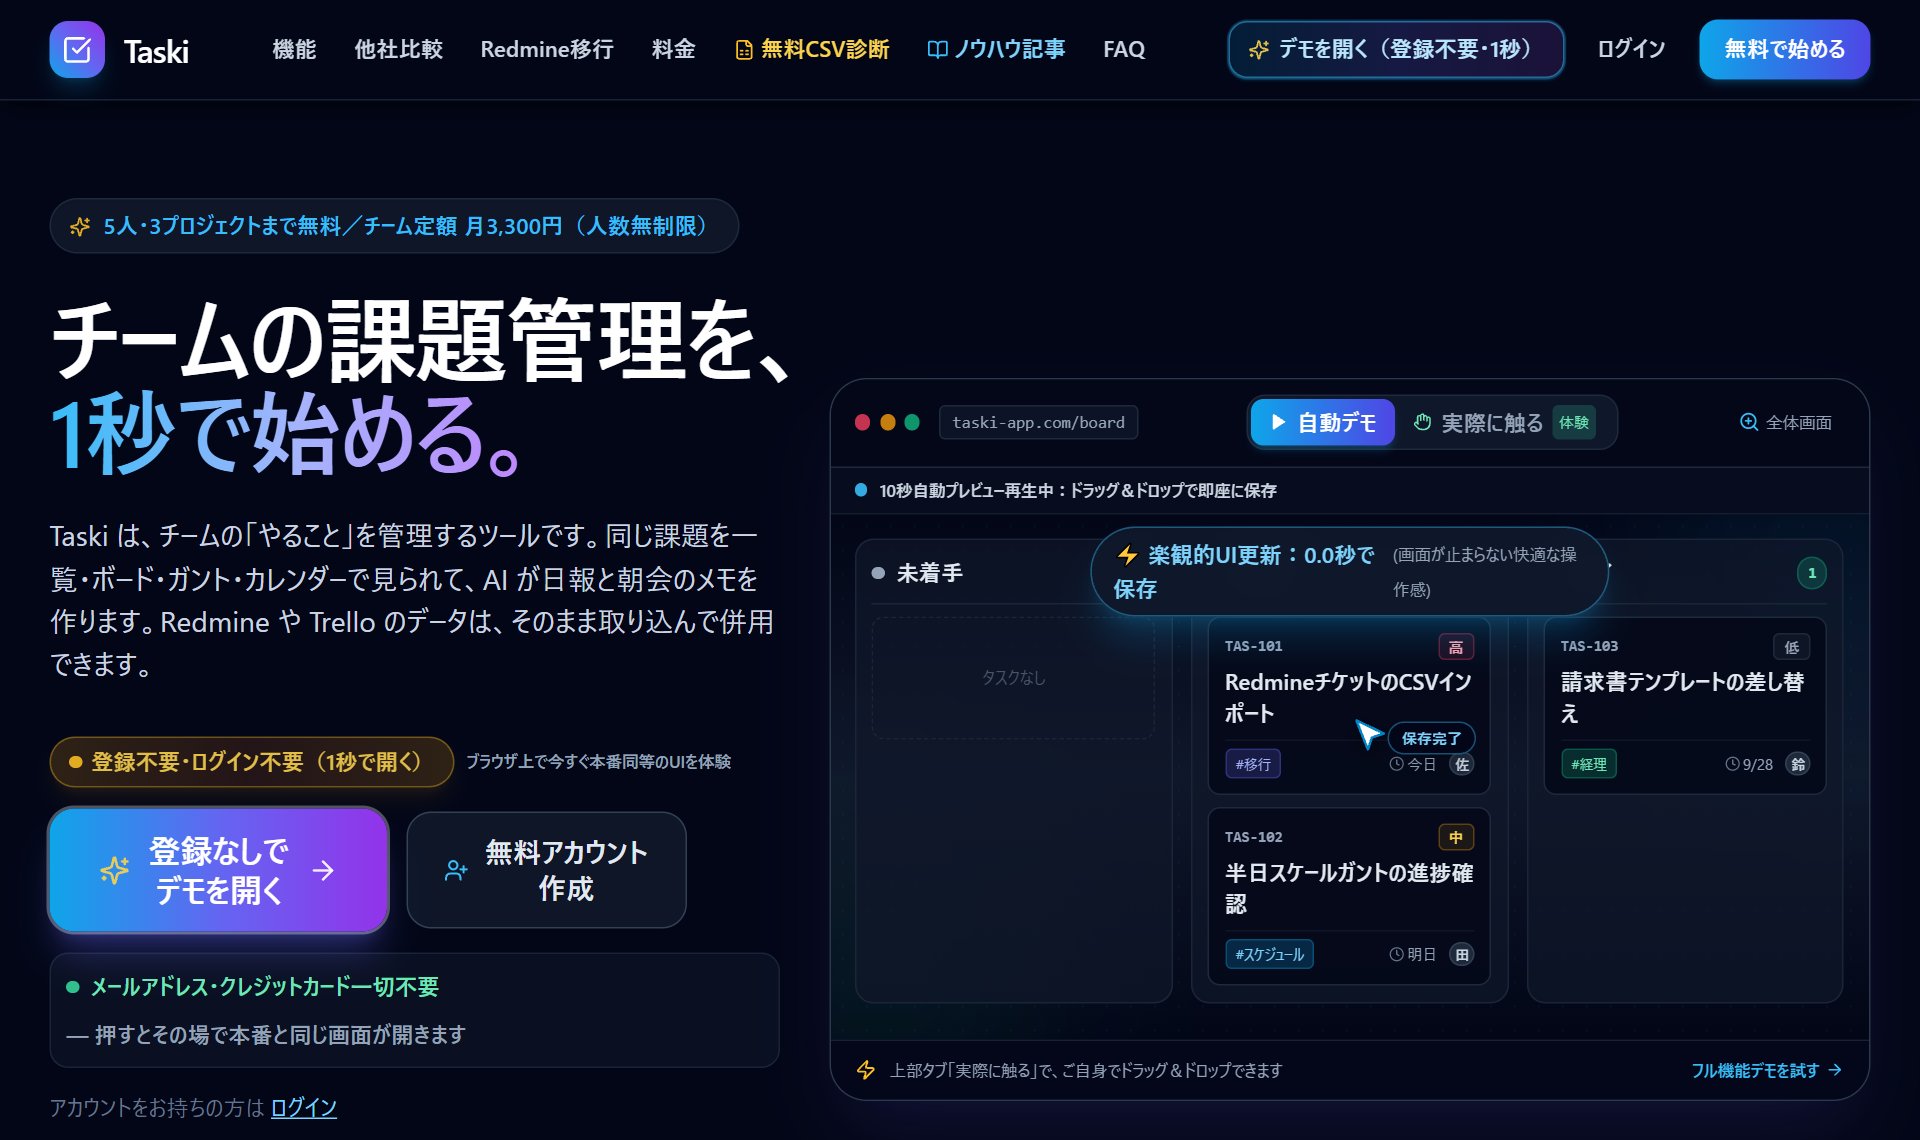The height and width of the screenshot is (1140, 1920).
Task: Open the 半日スケールガントの進捗確認 task card
Action: pyautogui.click(x=1348, y=896)
